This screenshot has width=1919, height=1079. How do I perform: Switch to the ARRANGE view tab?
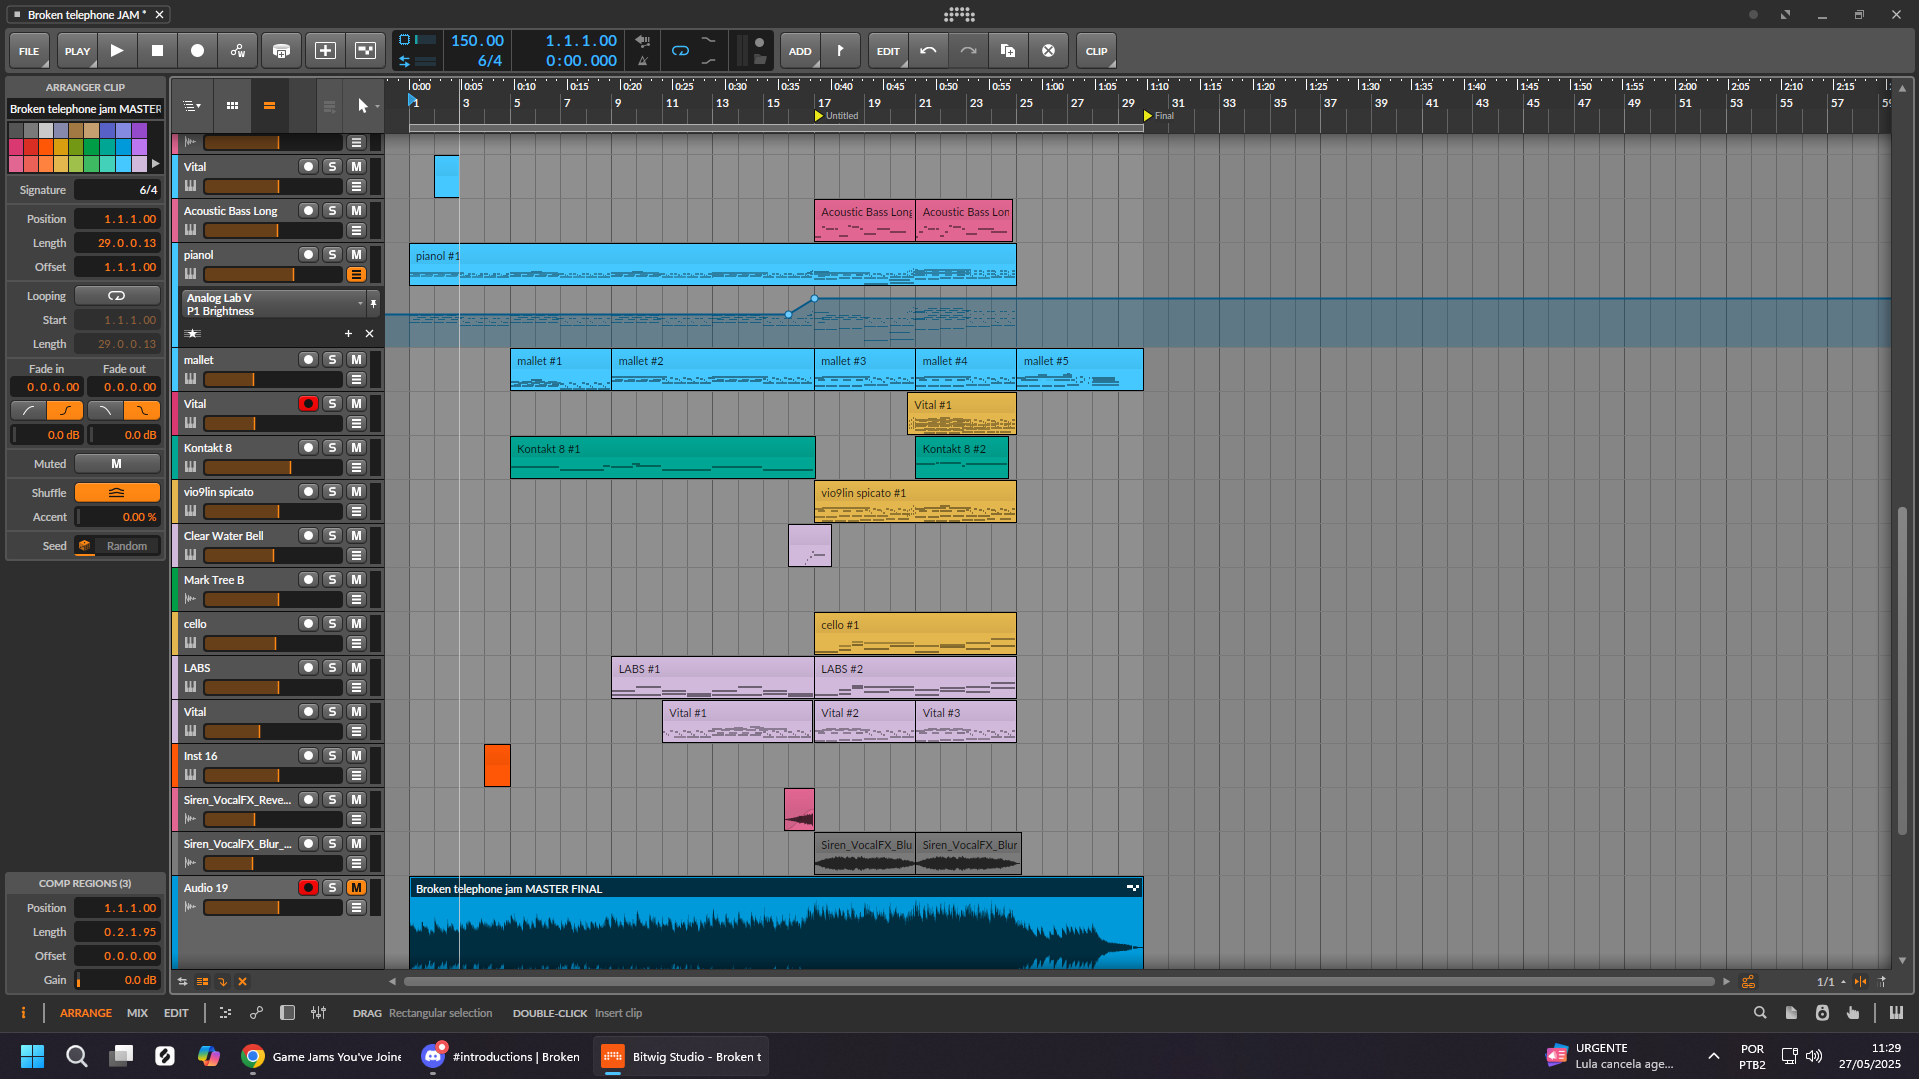(x=86, y=1013)
